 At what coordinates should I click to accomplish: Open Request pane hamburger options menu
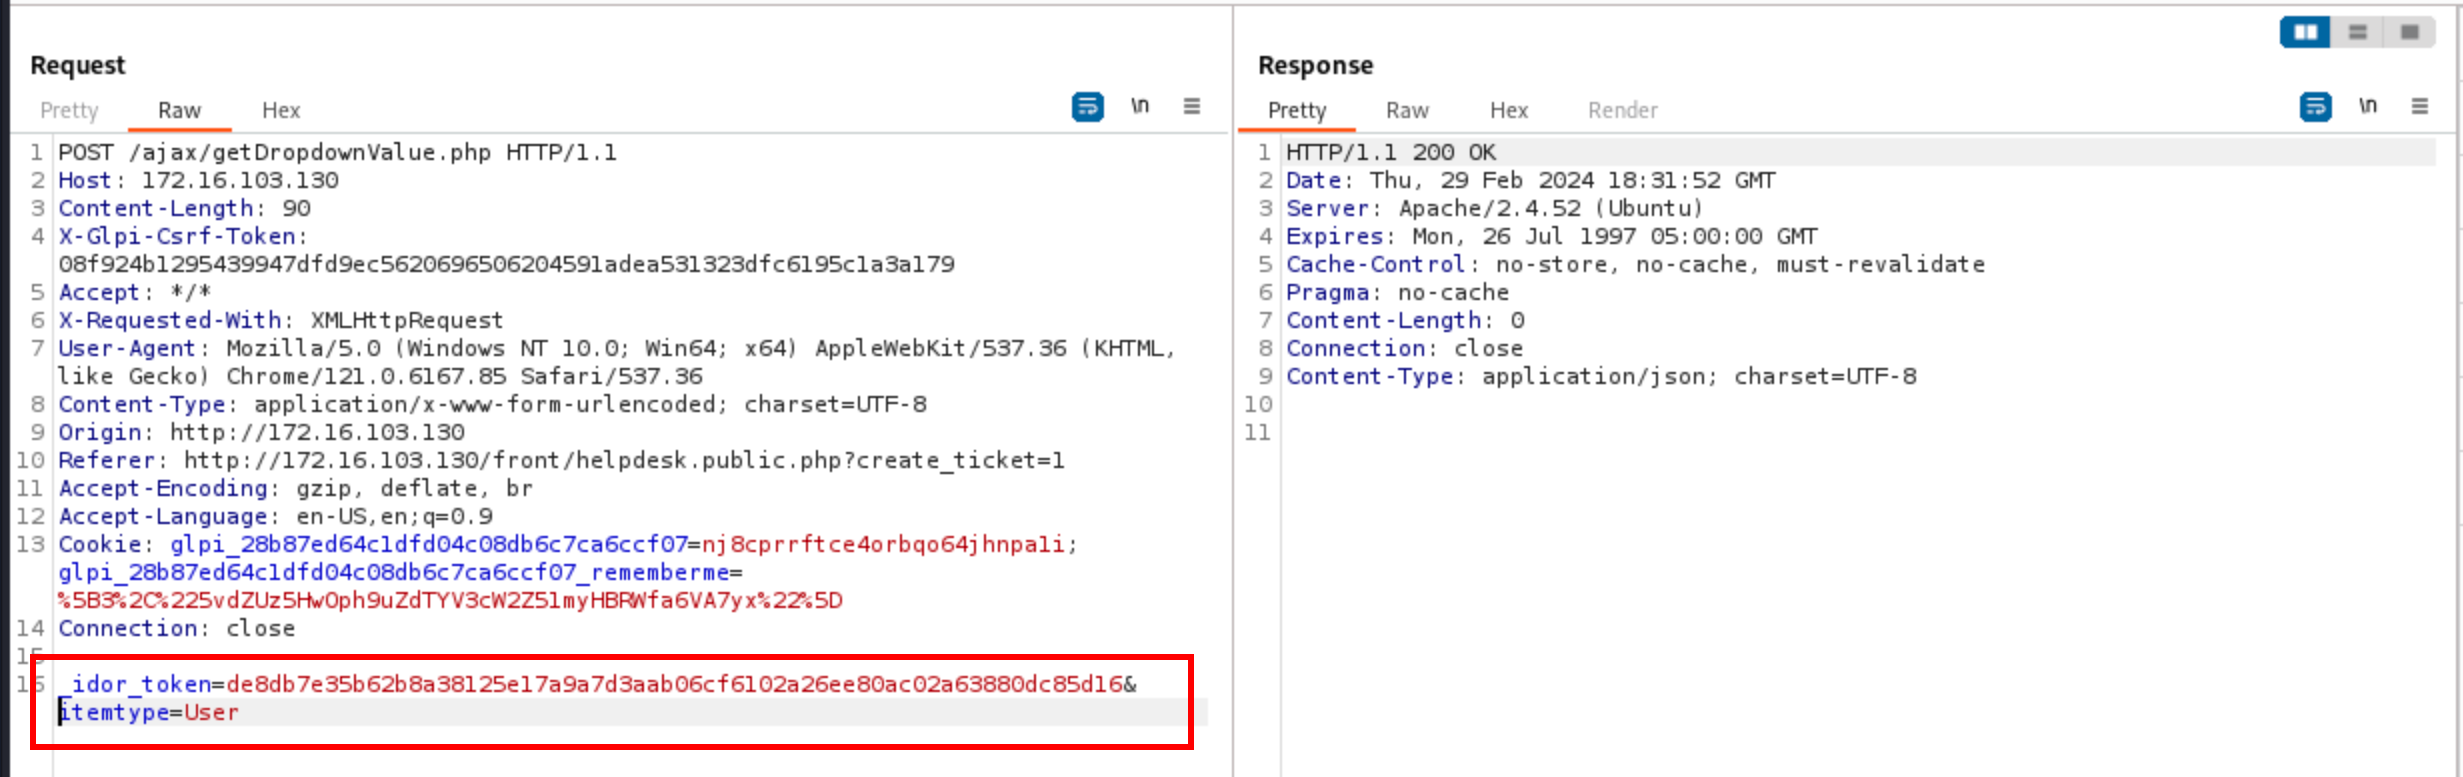[1192, 106]
